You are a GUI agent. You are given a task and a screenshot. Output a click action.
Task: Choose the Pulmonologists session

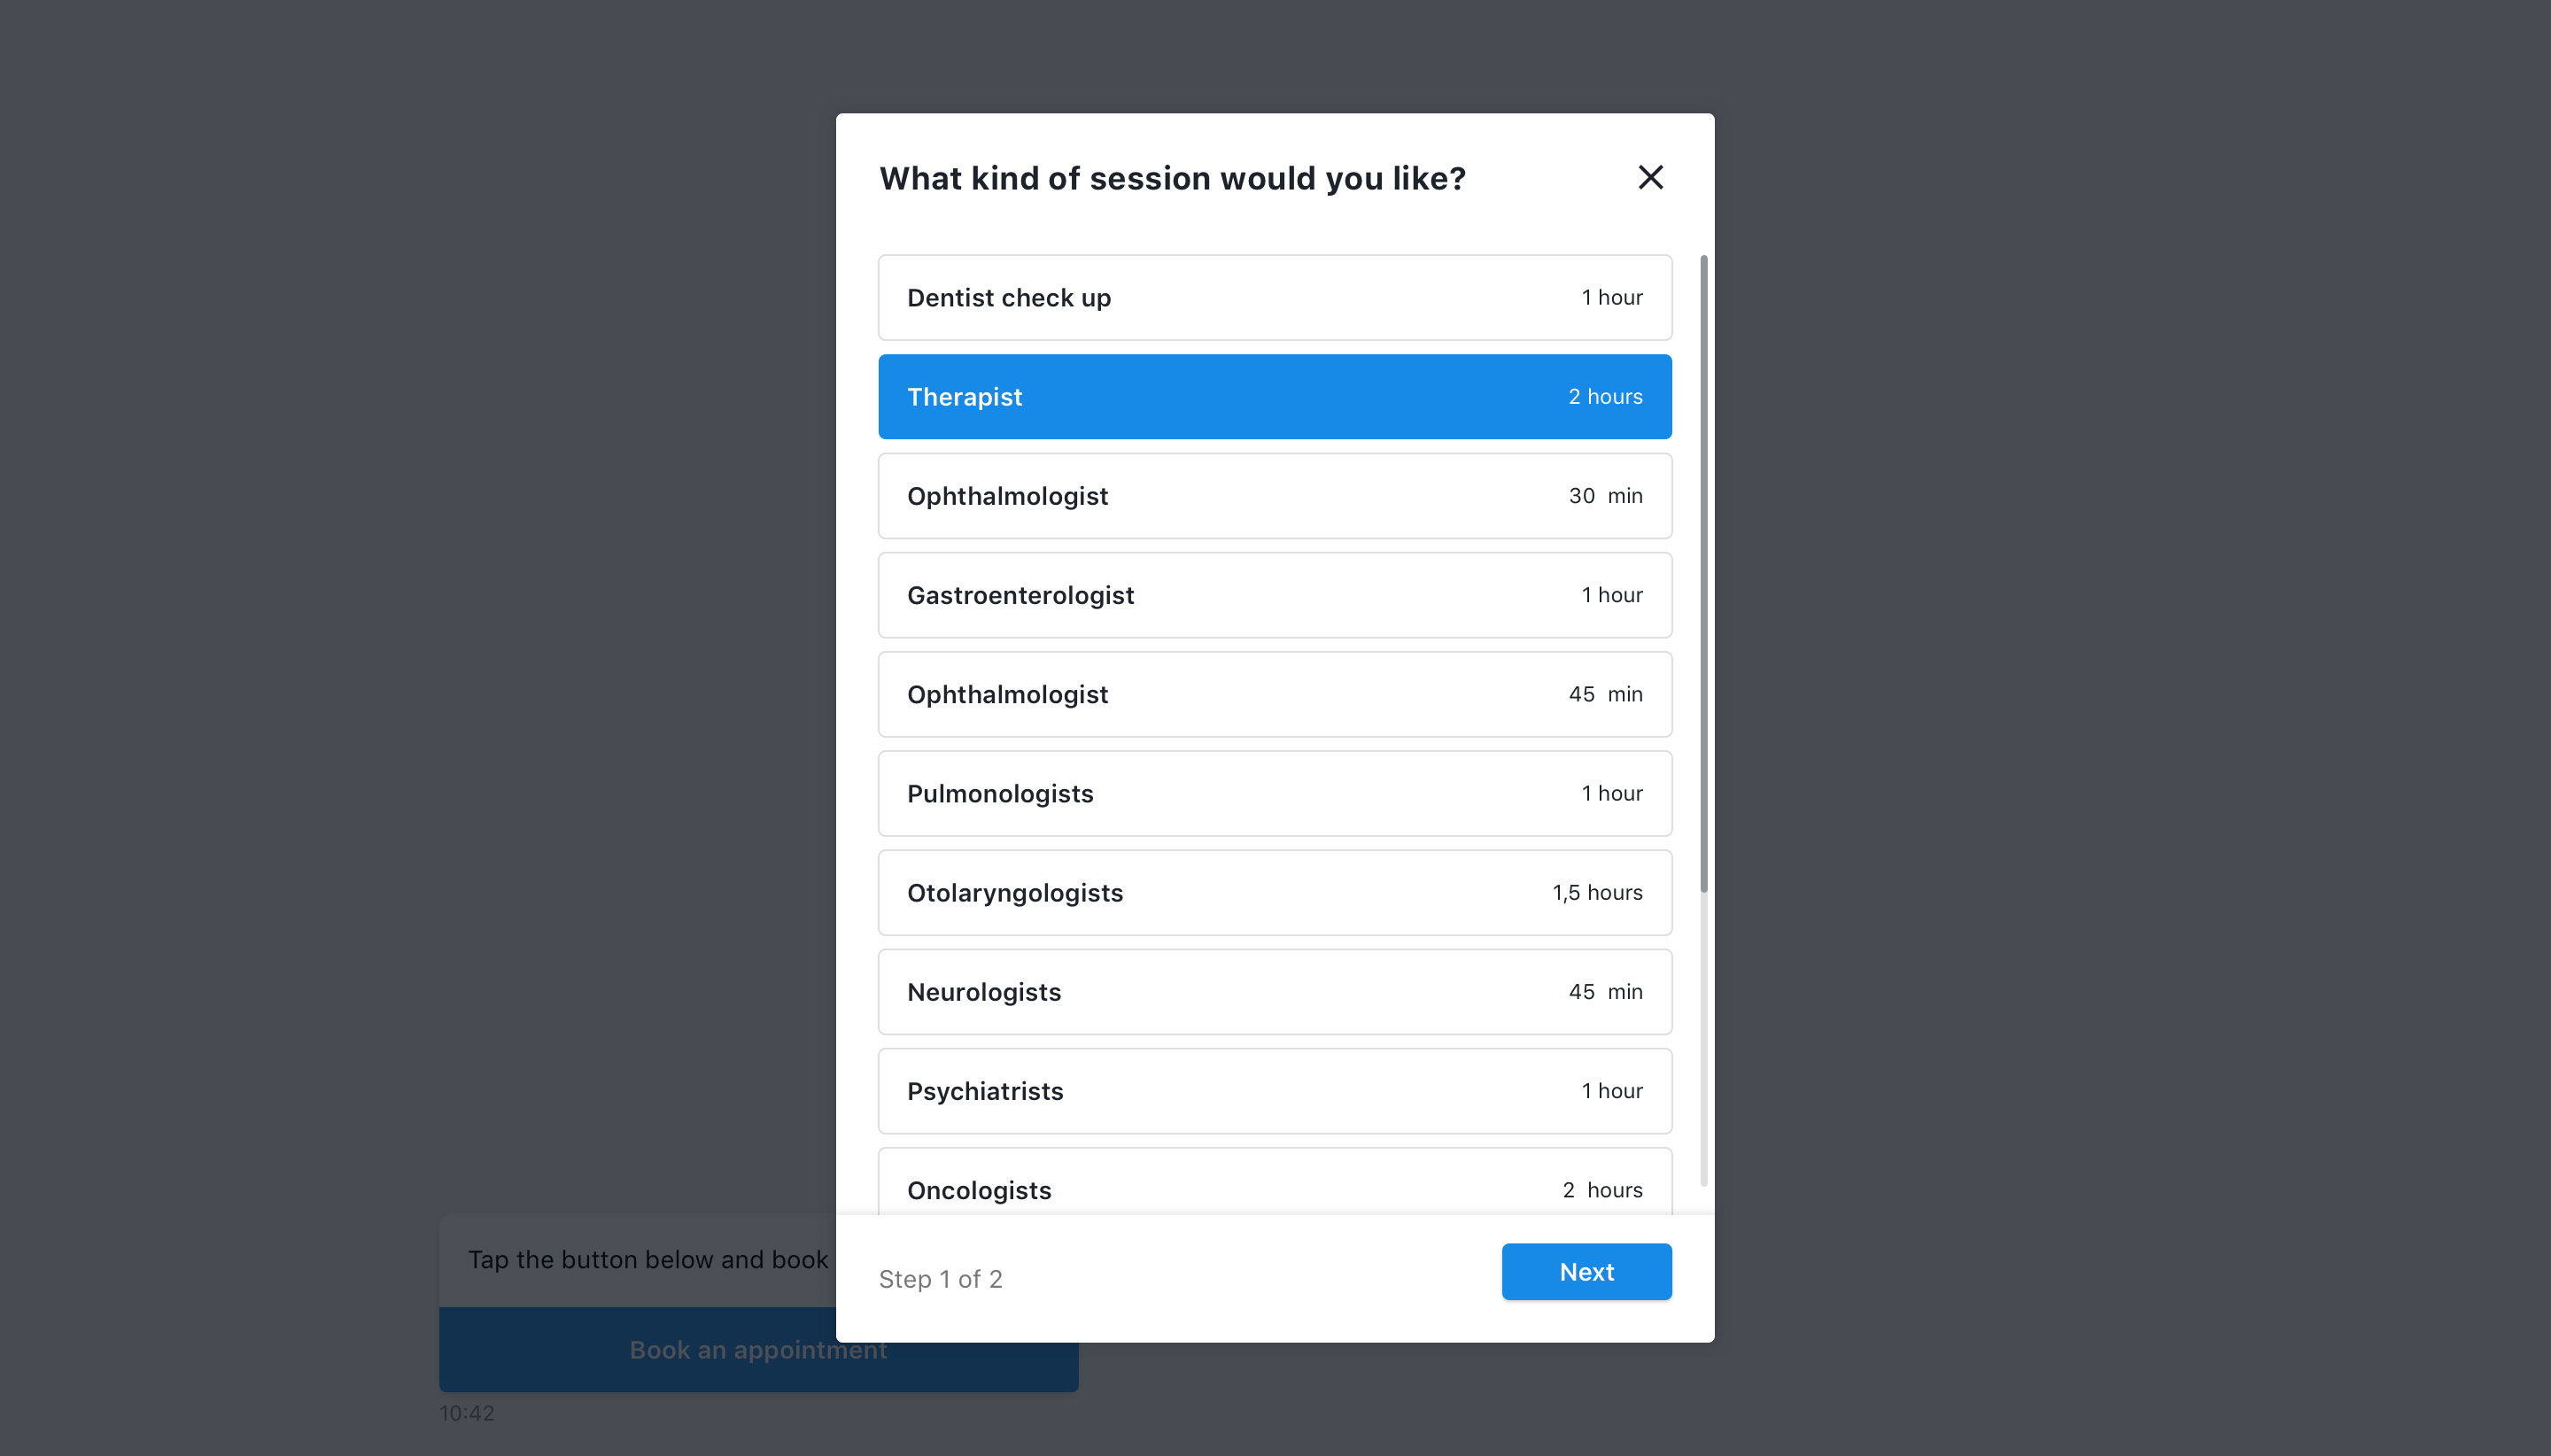[x=1275, y=793]
